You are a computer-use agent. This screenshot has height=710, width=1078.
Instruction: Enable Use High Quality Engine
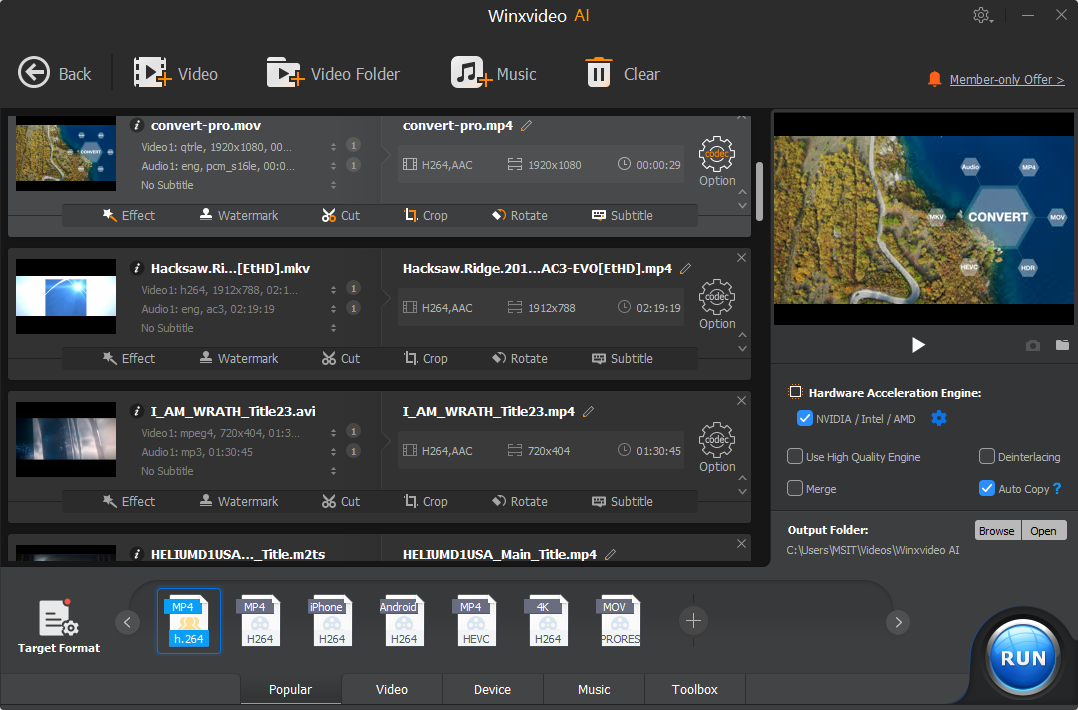(795, 457)
